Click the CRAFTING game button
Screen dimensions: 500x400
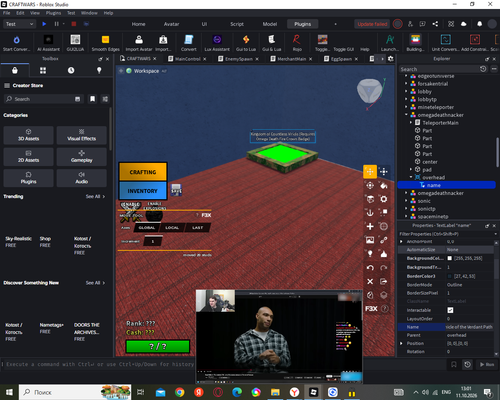143,172
